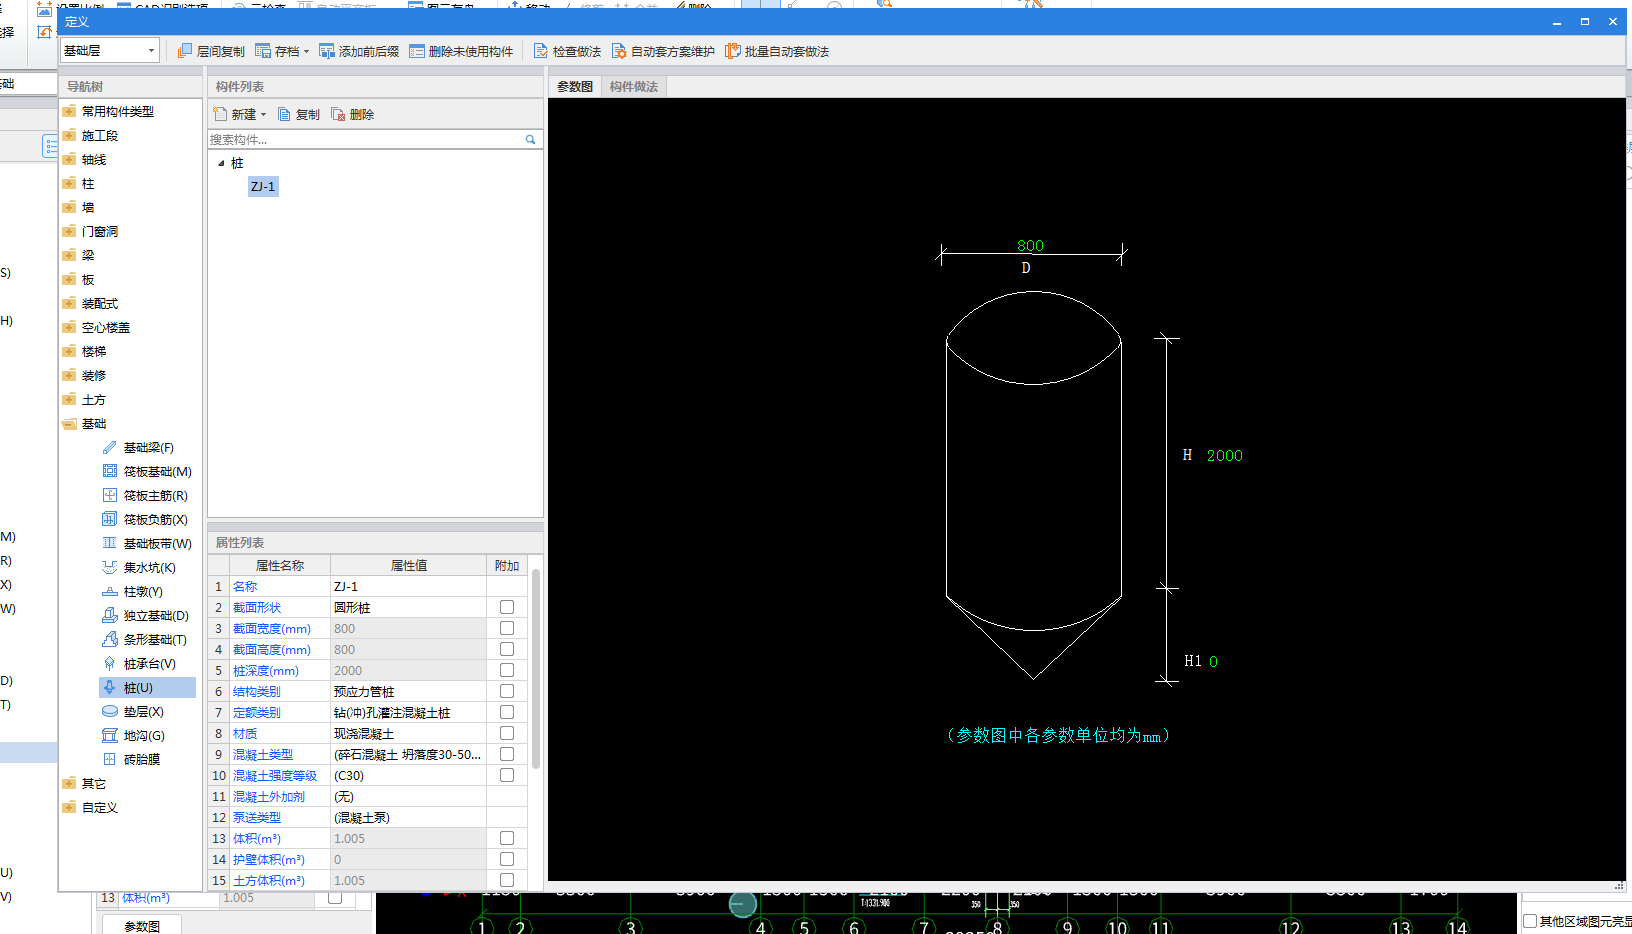Toggle 附加 checkbox for 截面宽度(mm)
1632x934 pixels.
pos(507,628)
